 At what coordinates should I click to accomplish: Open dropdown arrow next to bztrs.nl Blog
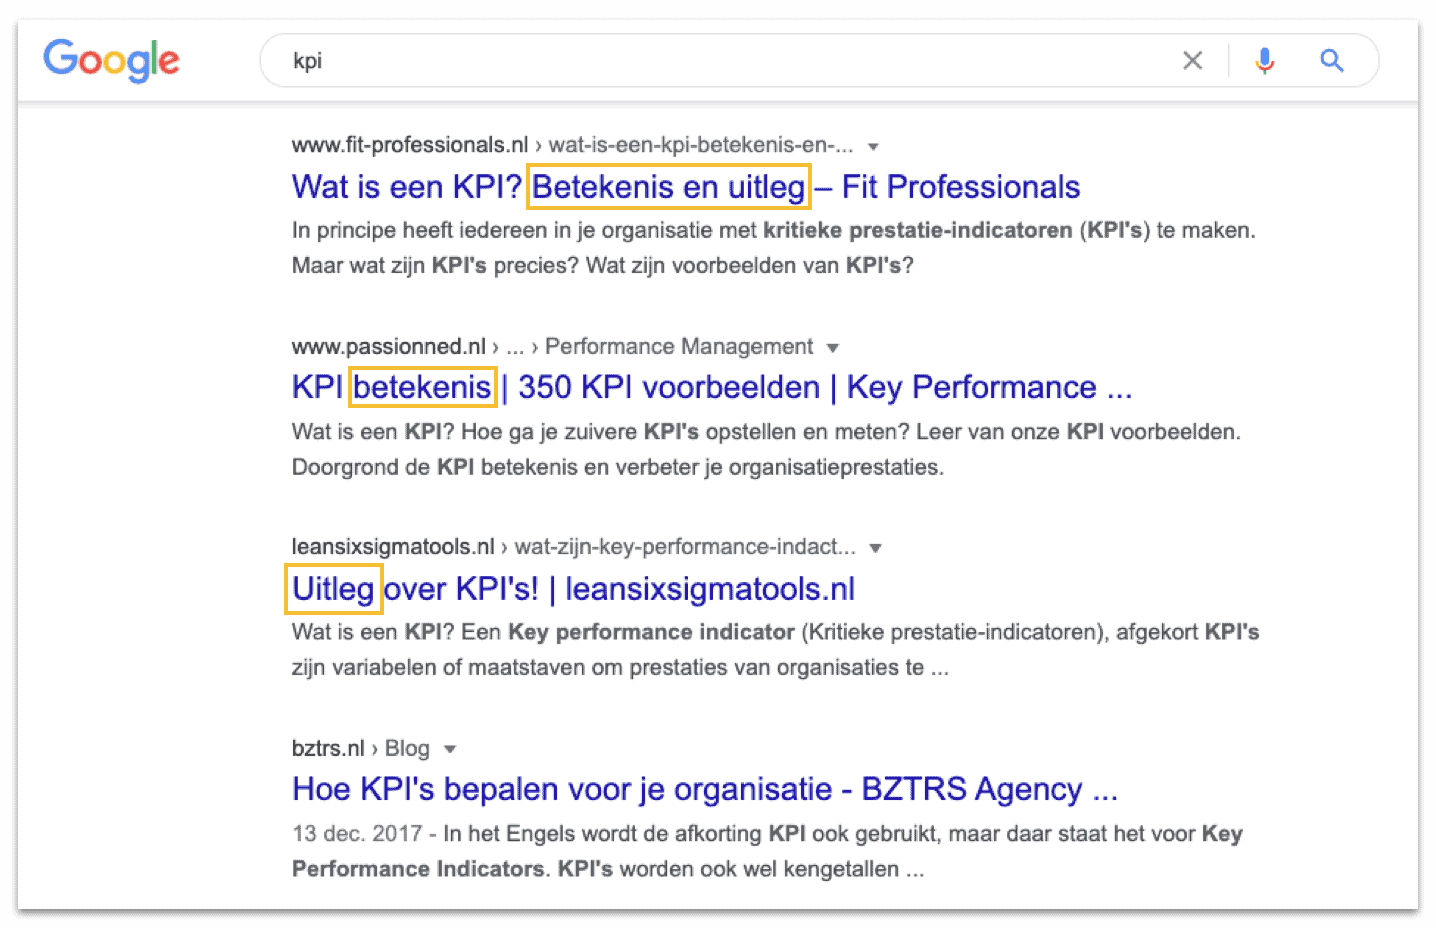tap(450, 749)
